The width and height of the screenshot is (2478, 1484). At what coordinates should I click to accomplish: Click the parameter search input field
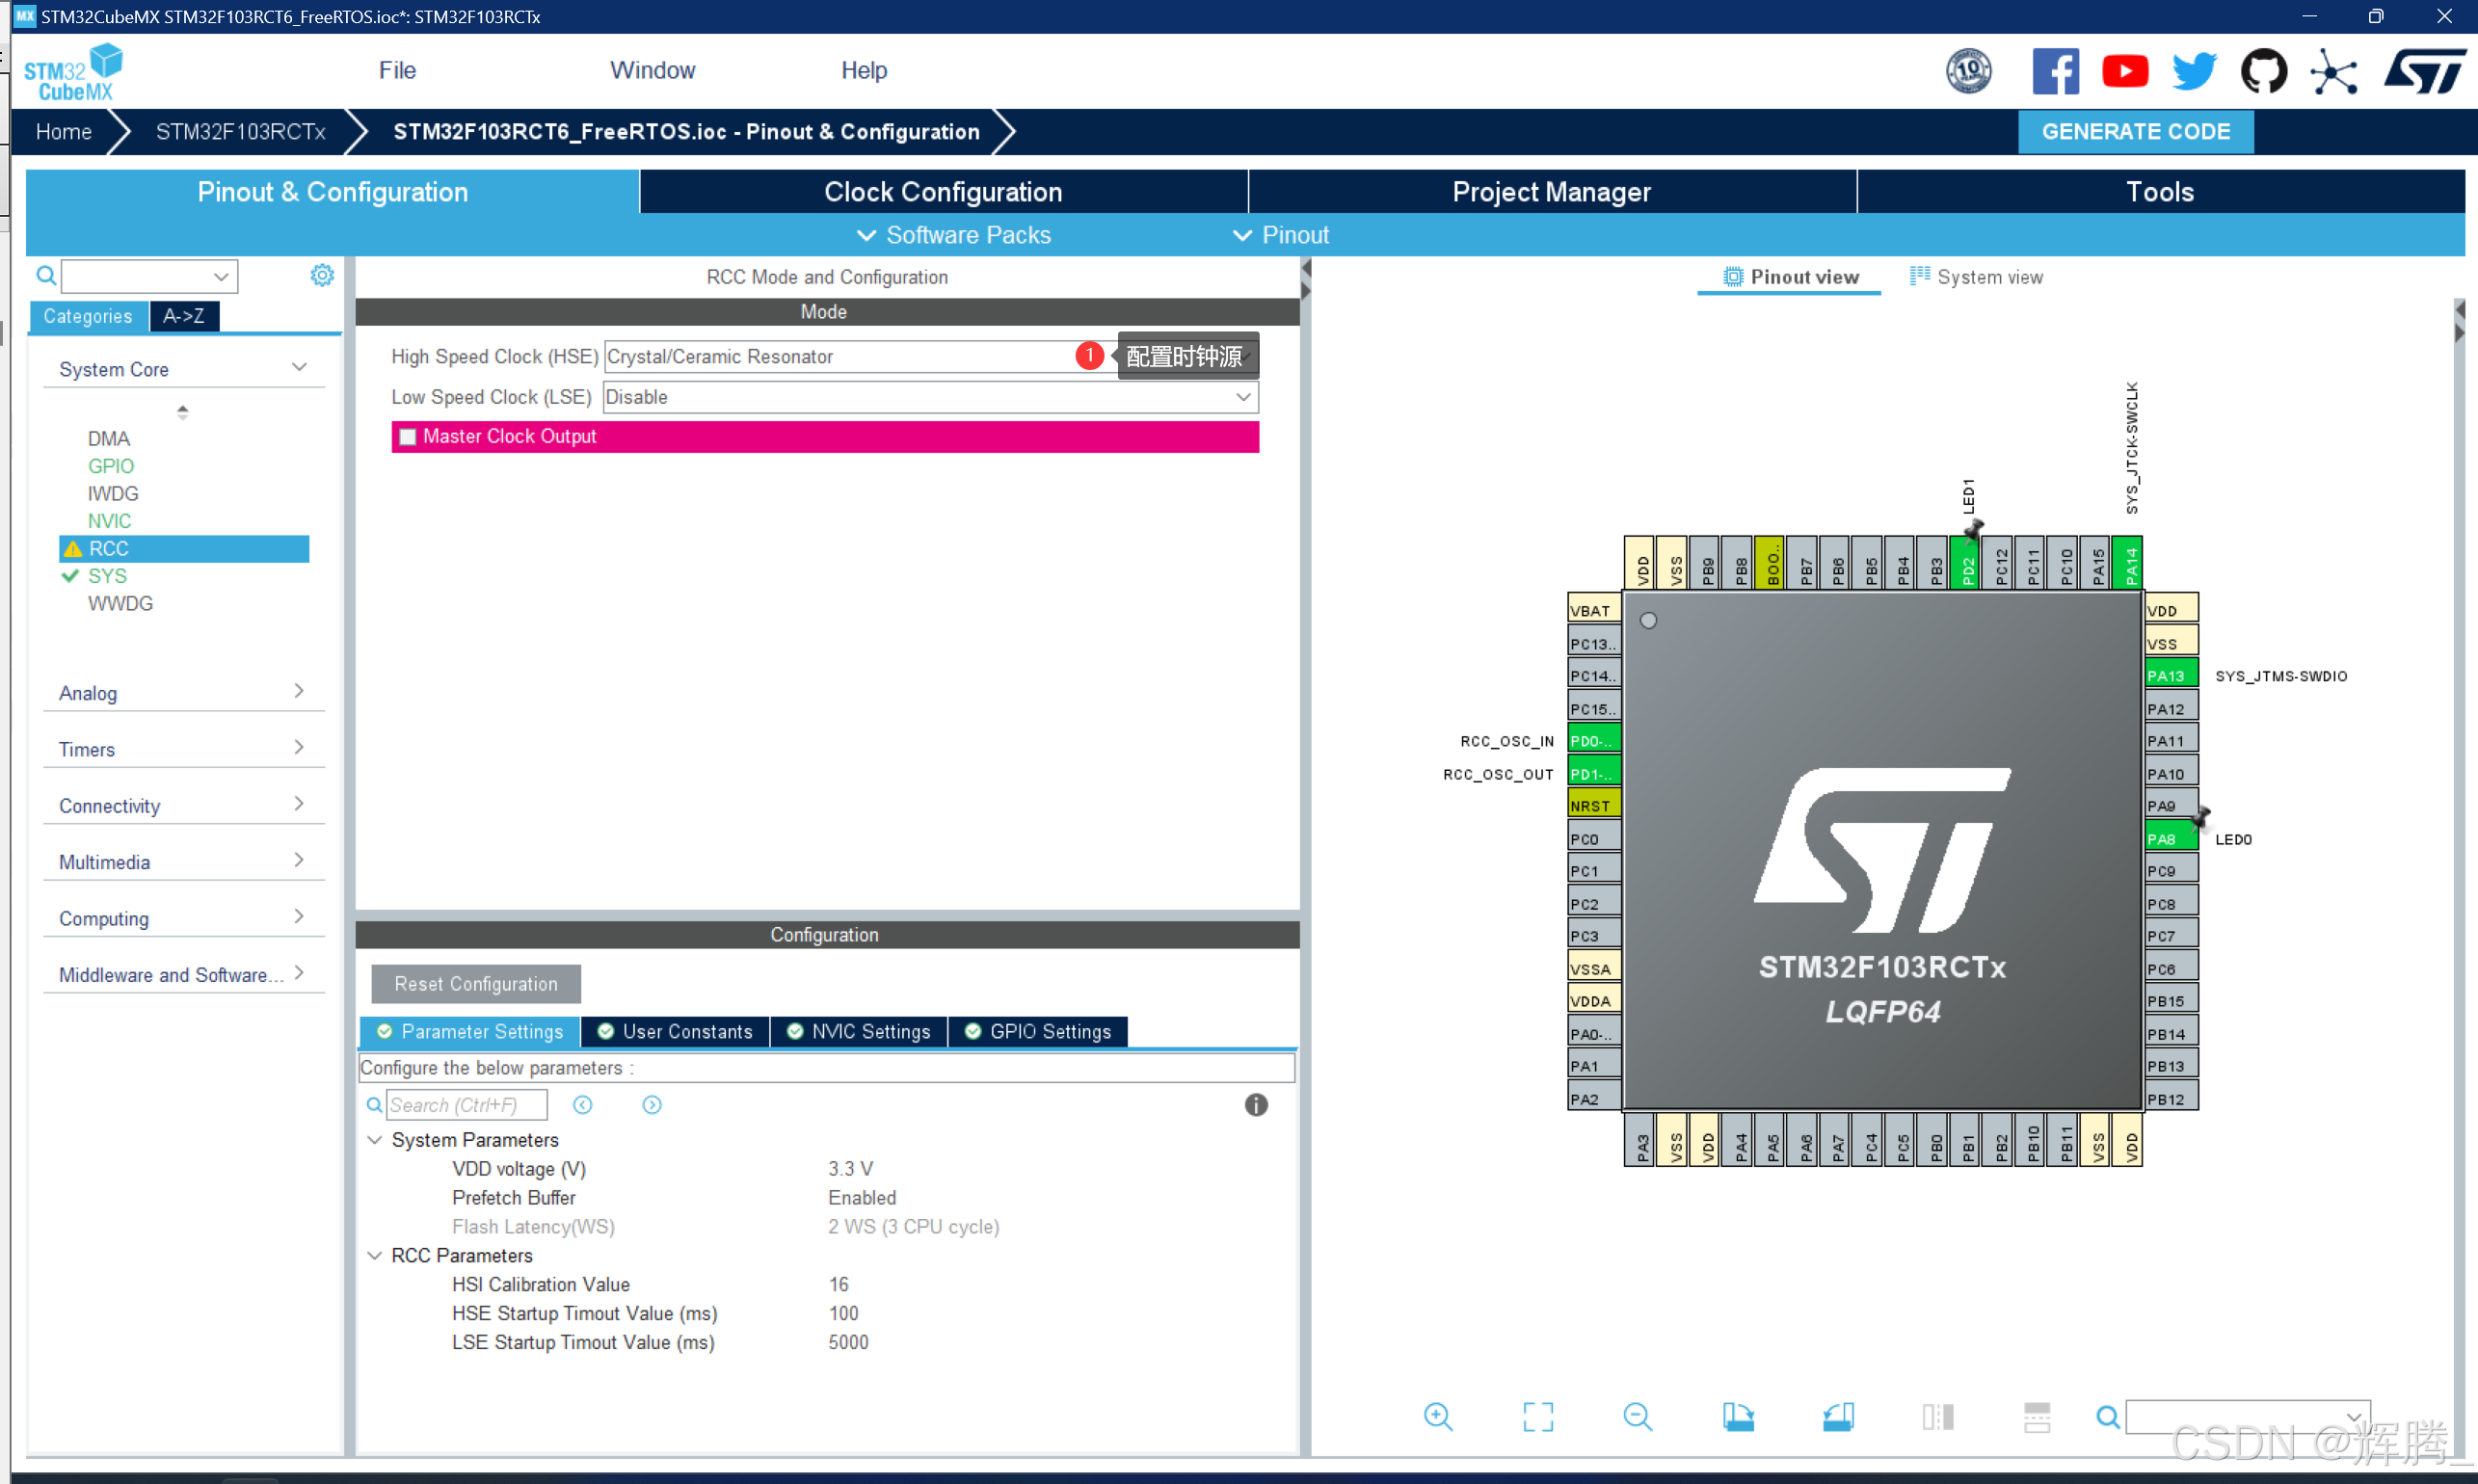(466, 1105)
